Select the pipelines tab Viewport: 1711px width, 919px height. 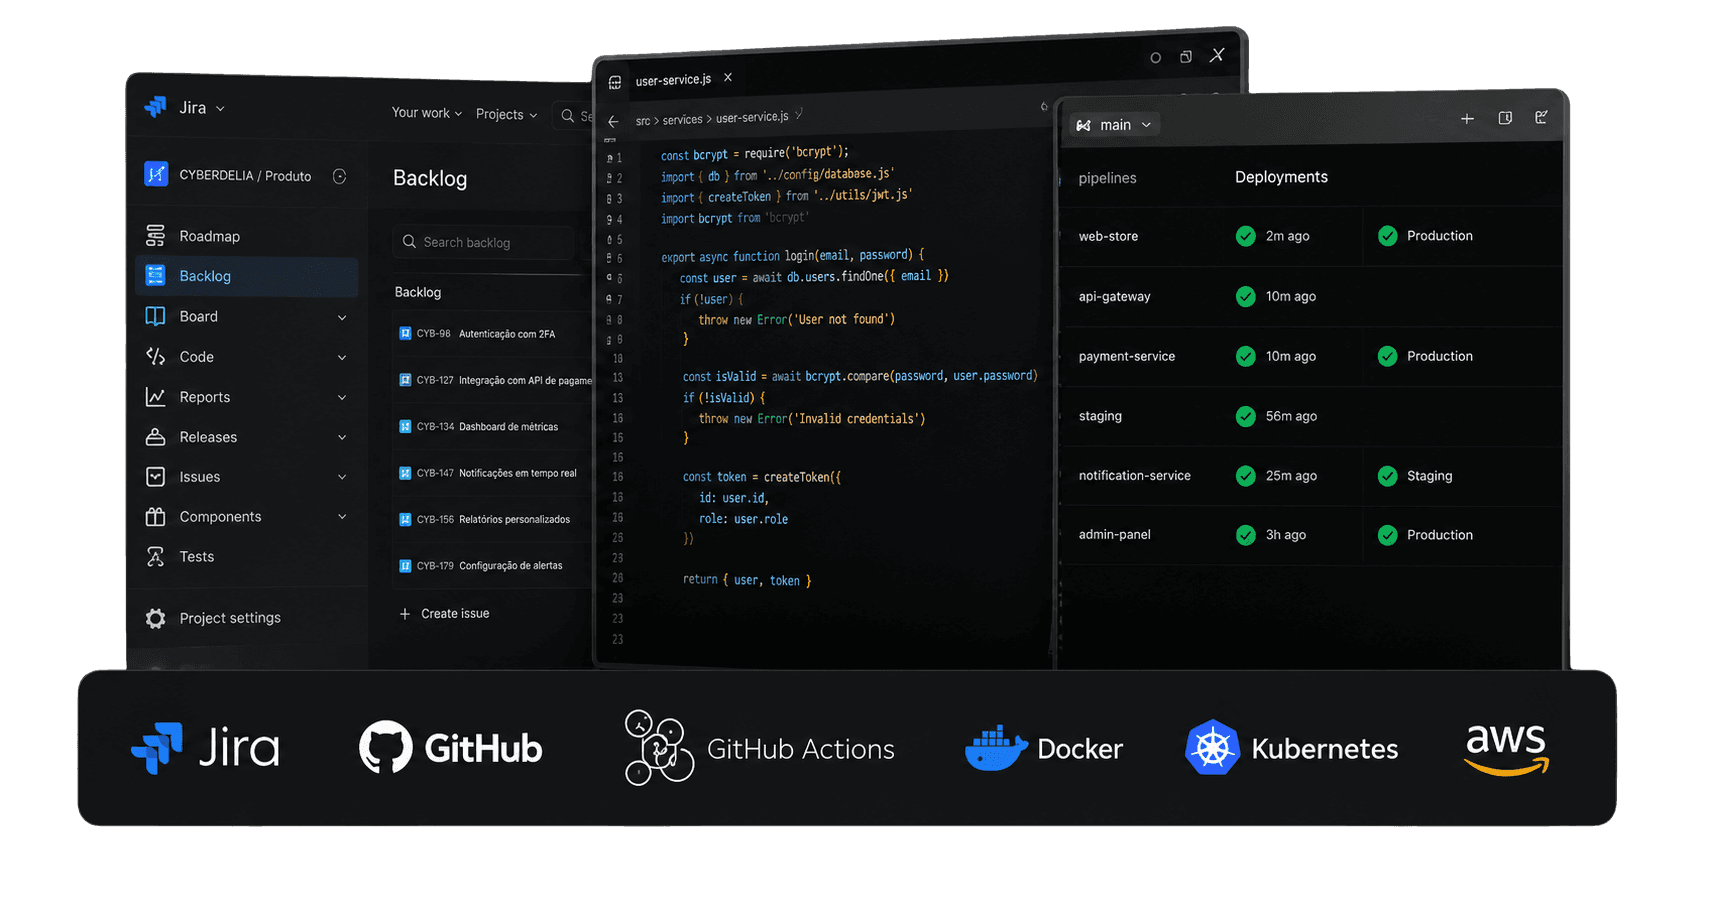1107,178
